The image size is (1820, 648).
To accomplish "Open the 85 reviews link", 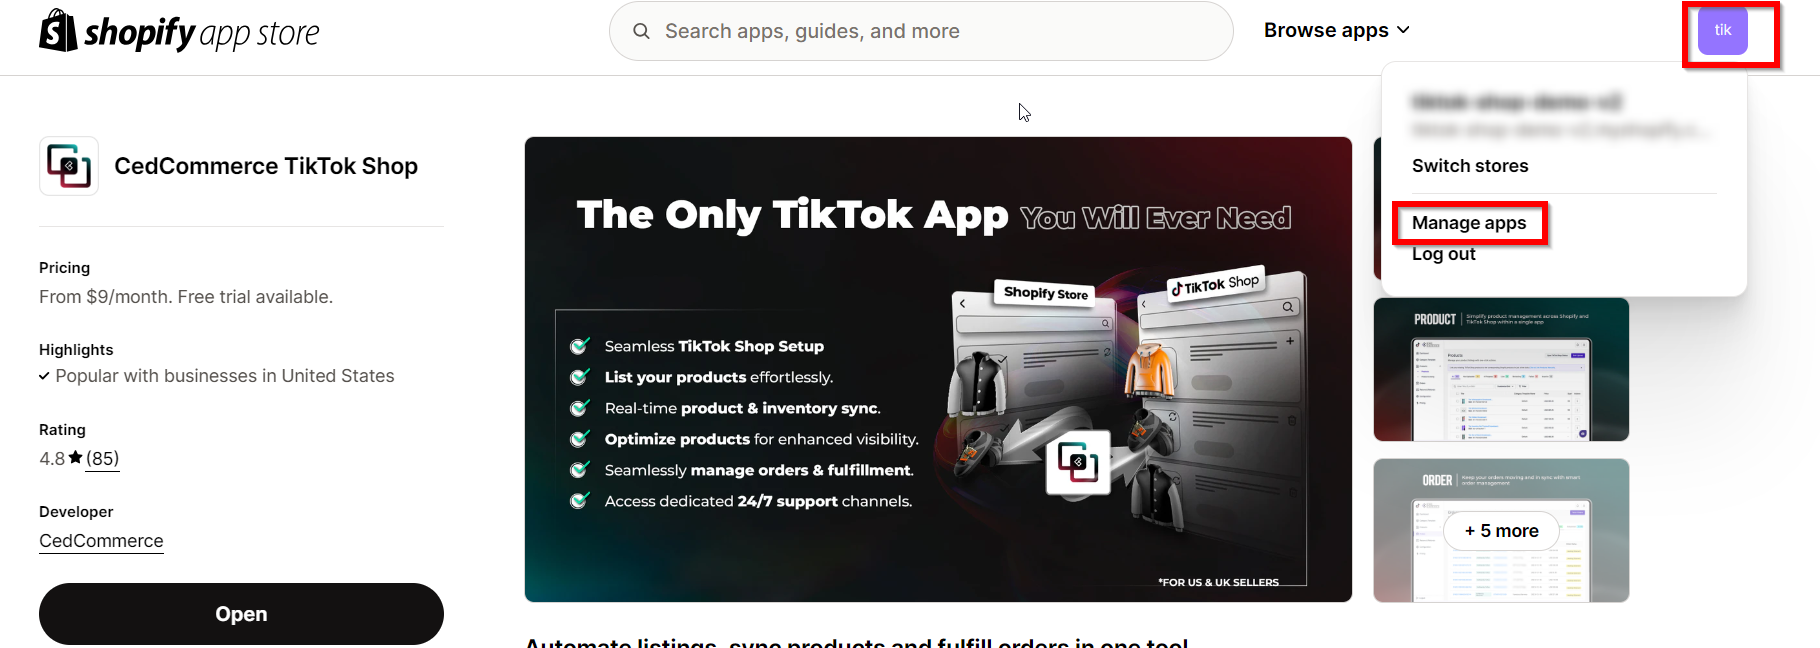I will point(102,458).
